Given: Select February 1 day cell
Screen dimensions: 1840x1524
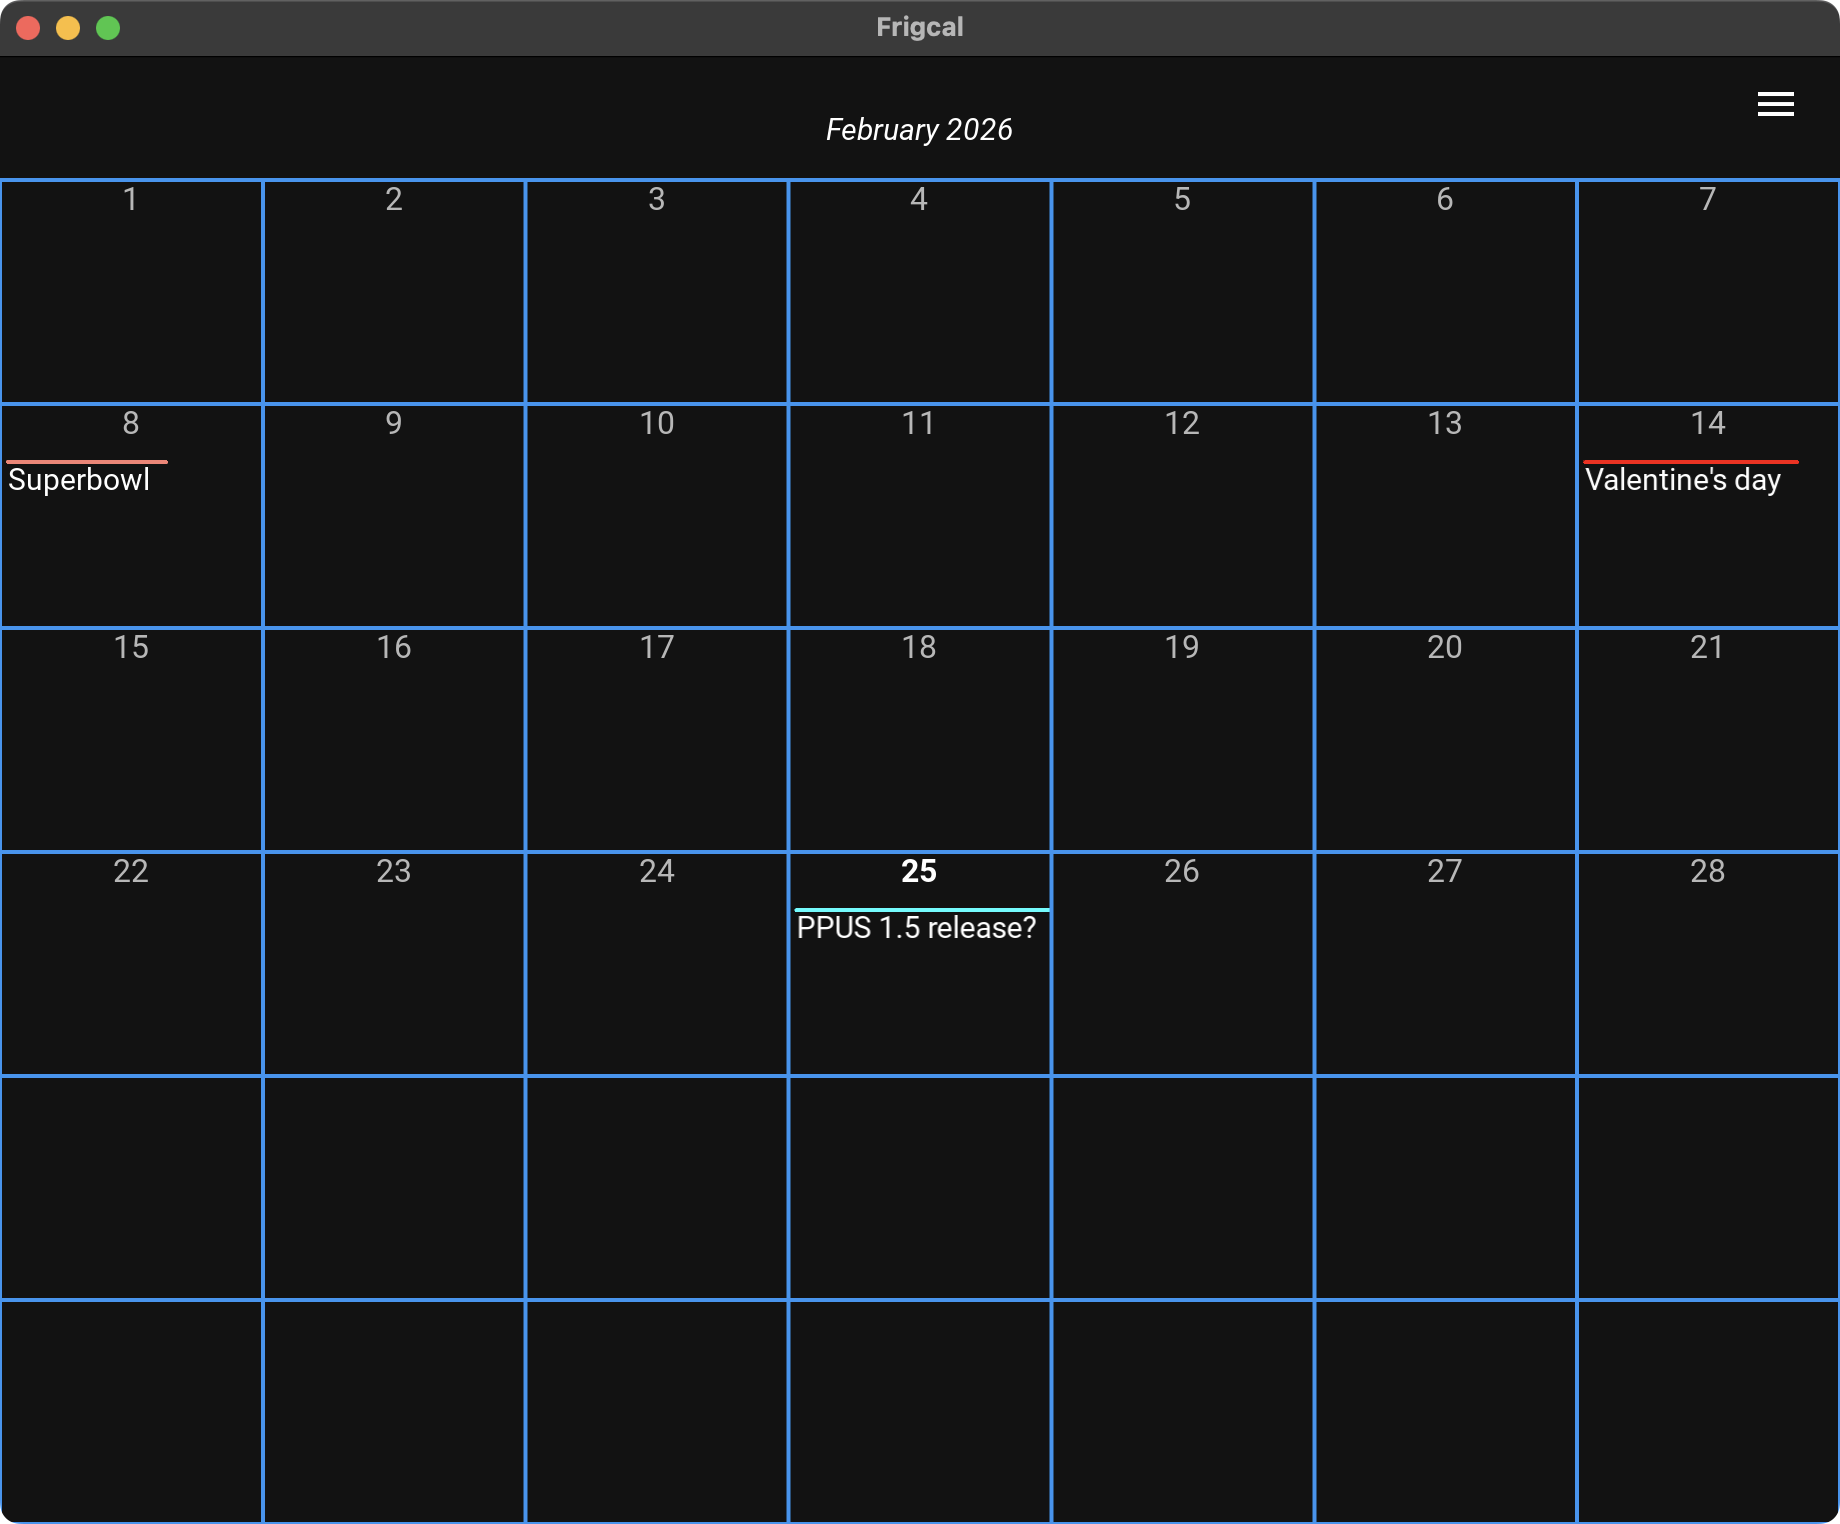Looking at the screenshot, I should (131, 292).
